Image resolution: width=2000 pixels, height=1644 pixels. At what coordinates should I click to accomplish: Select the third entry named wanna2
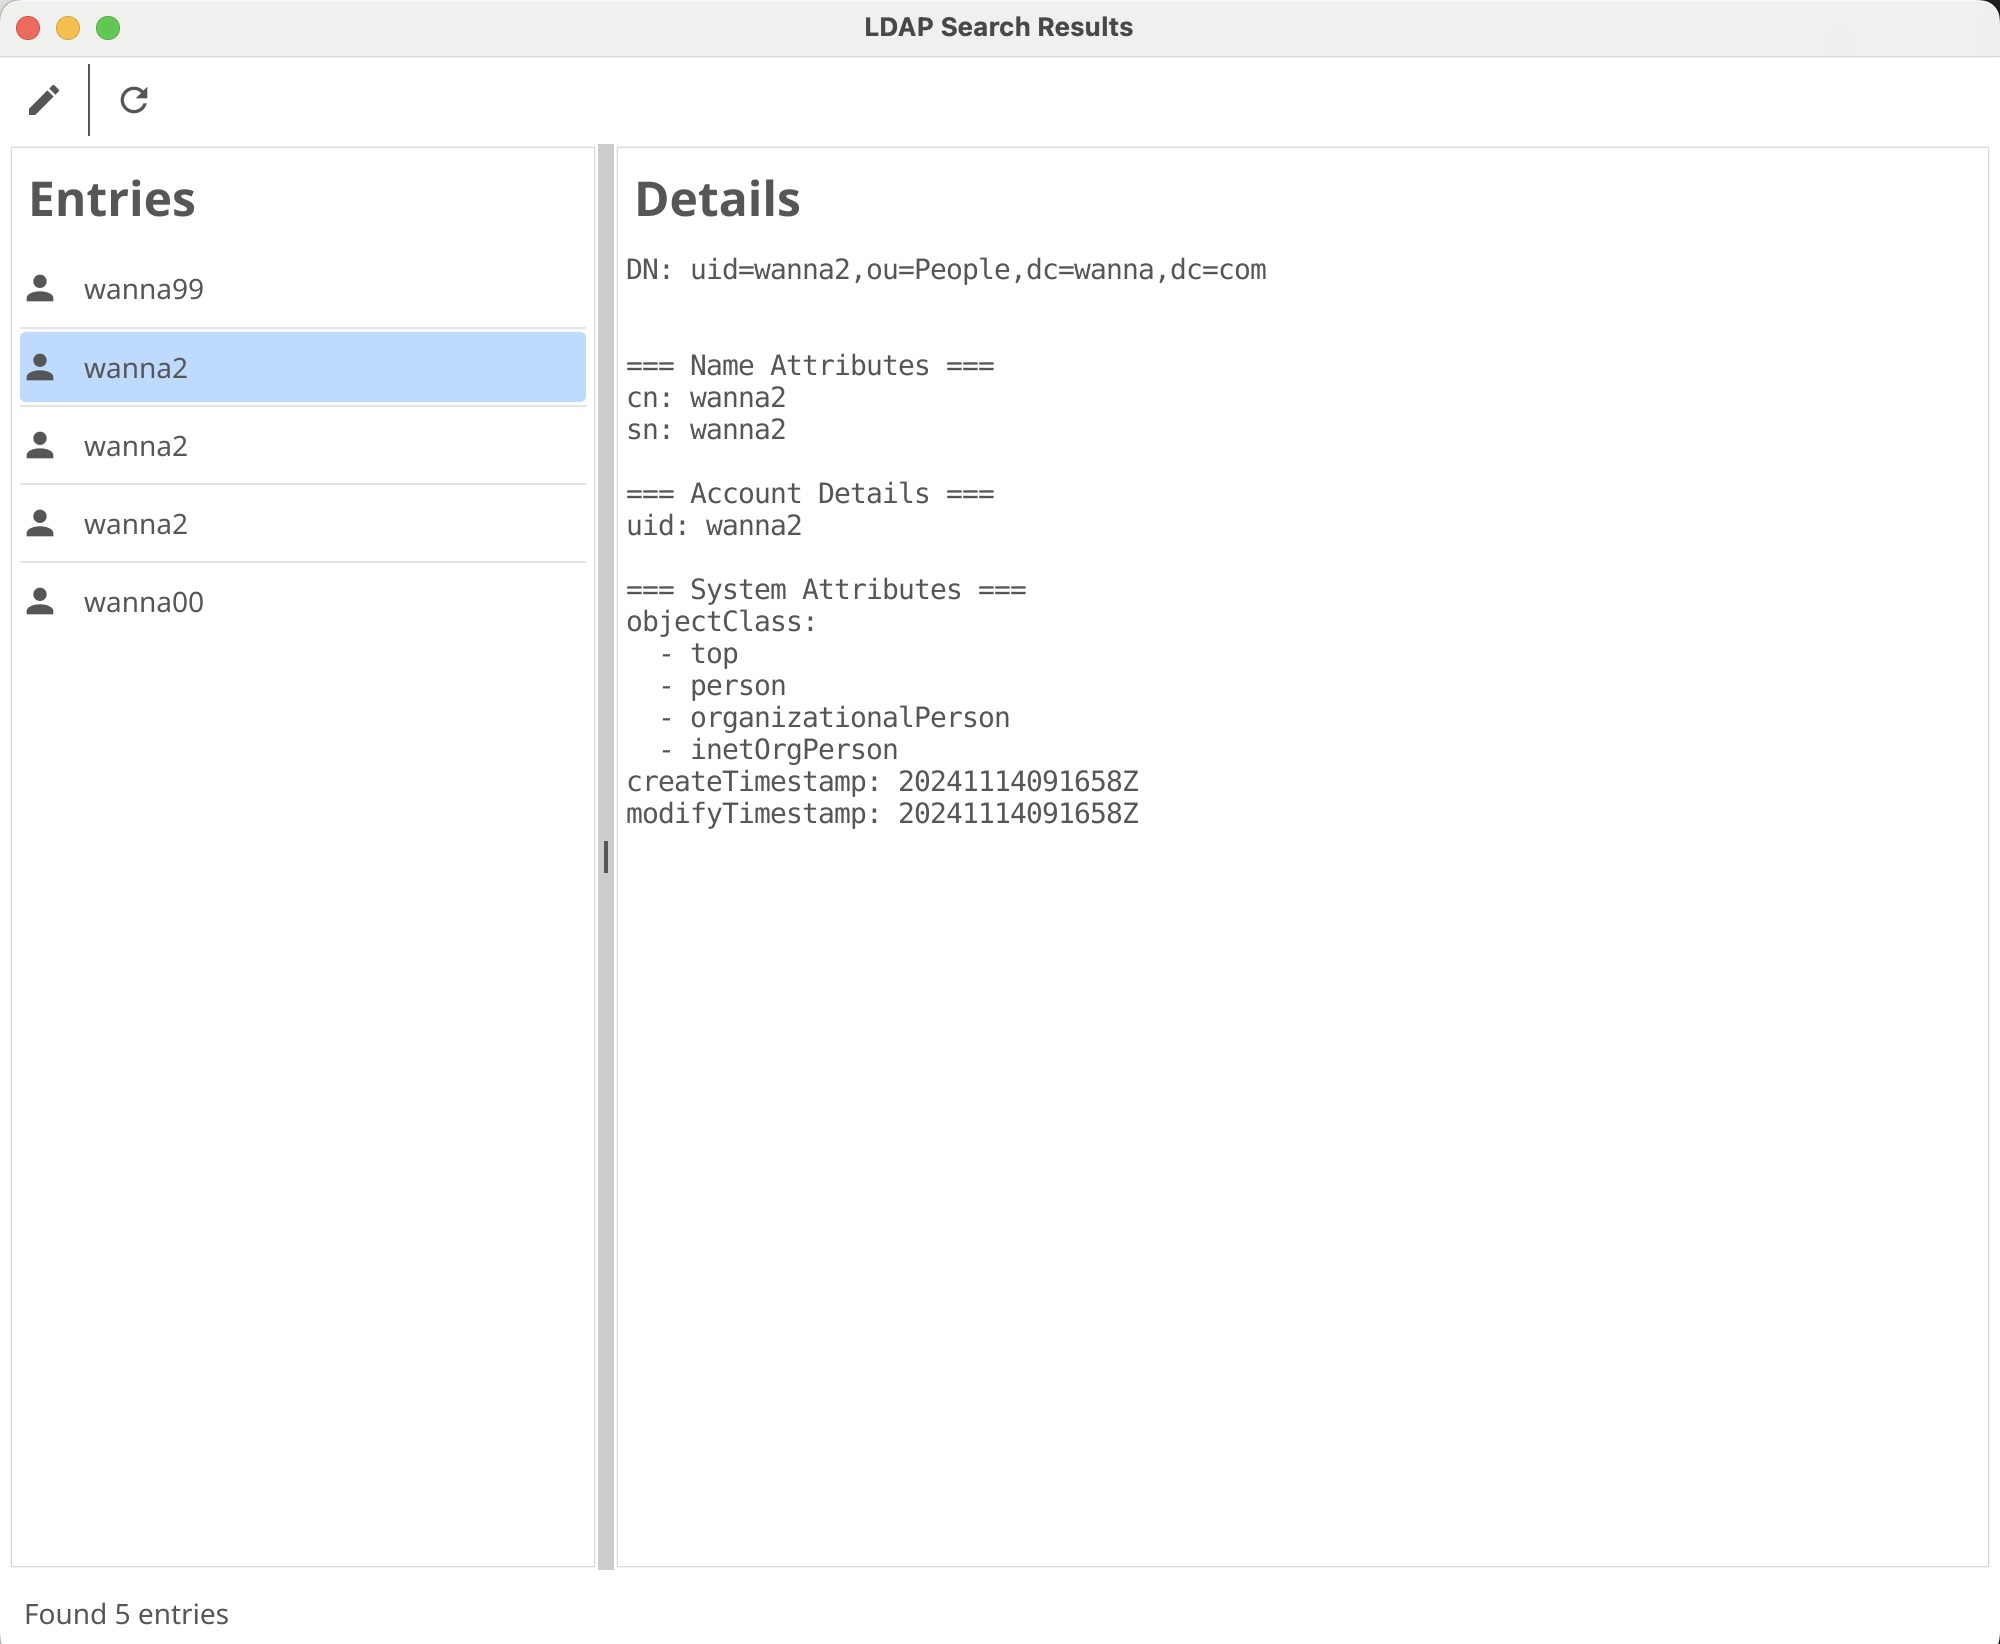click(x=136, y=446)
